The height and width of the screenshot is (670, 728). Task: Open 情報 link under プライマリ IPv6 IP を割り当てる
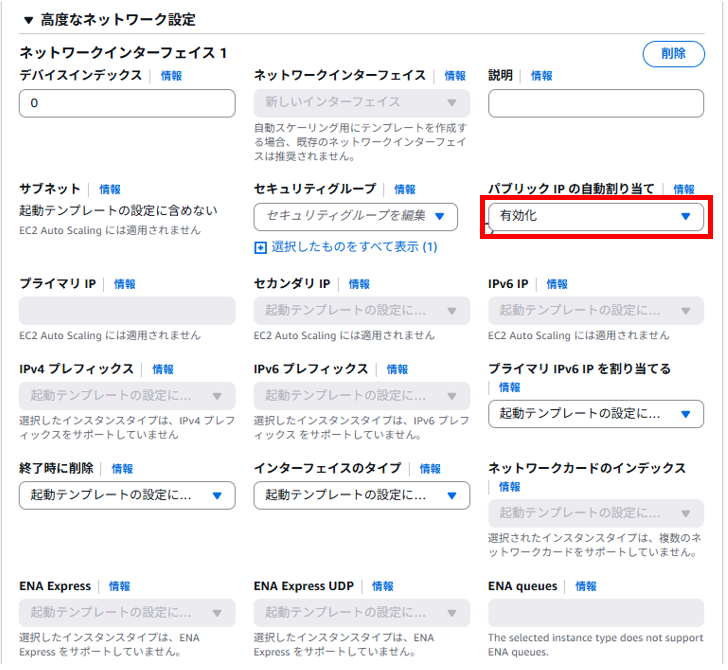[510, 387]
